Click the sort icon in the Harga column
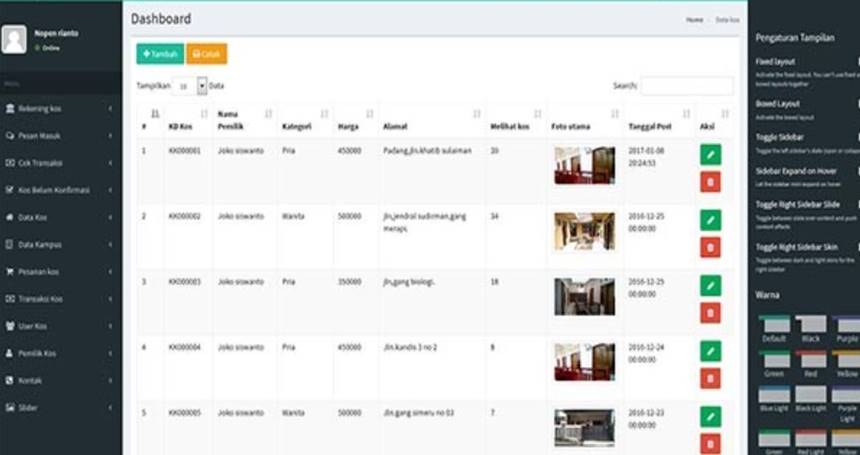This screenshot has width=860, height=455. coord(370,114)
